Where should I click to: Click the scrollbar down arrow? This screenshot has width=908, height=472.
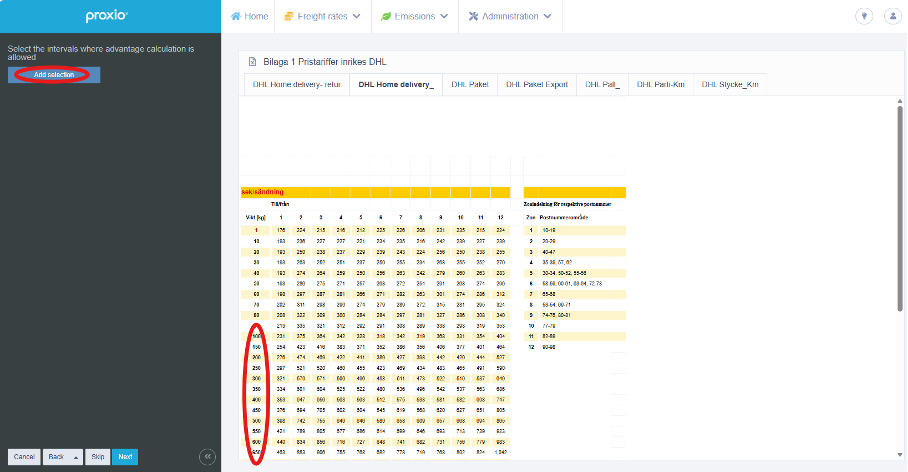point(900,455)
